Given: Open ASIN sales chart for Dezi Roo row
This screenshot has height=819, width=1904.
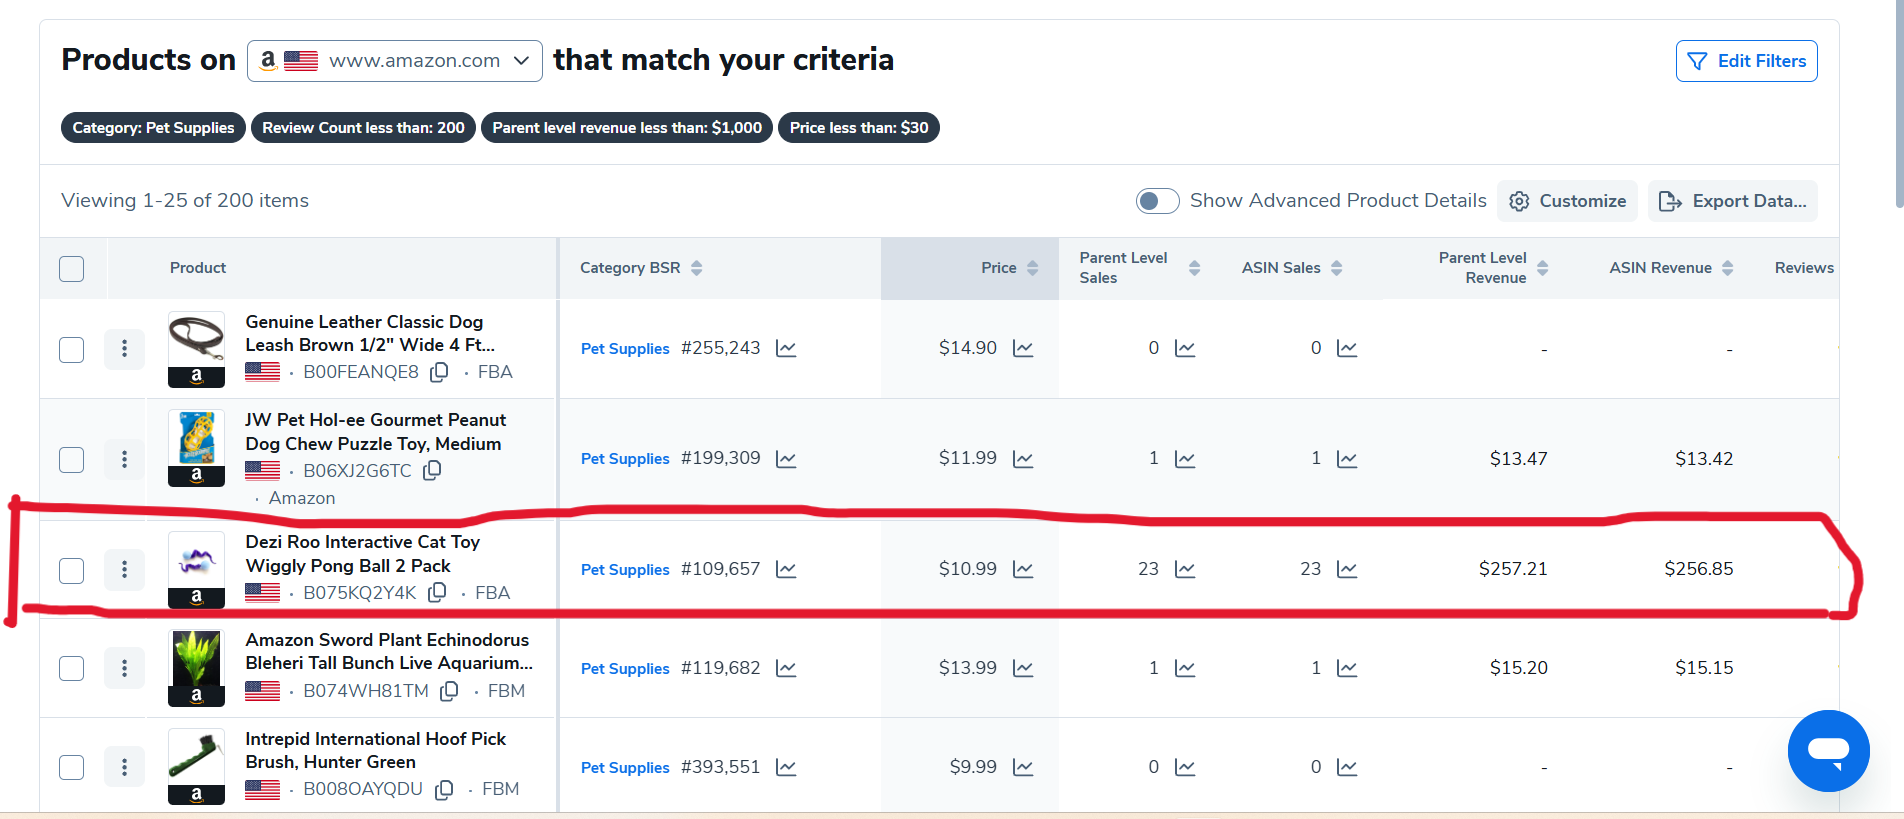Looking at the screenshot, I should coord(1347,569).
